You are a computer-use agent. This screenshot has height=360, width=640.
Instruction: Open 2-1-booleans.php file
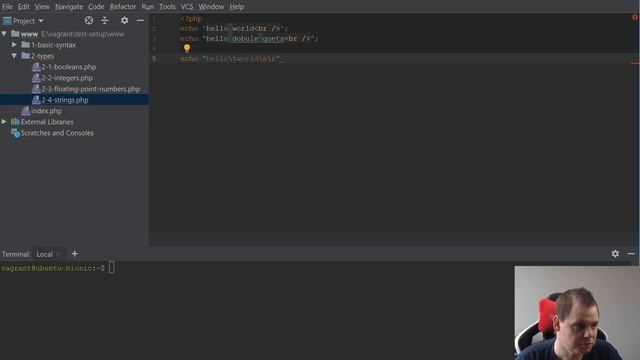[x=69, y=67]
